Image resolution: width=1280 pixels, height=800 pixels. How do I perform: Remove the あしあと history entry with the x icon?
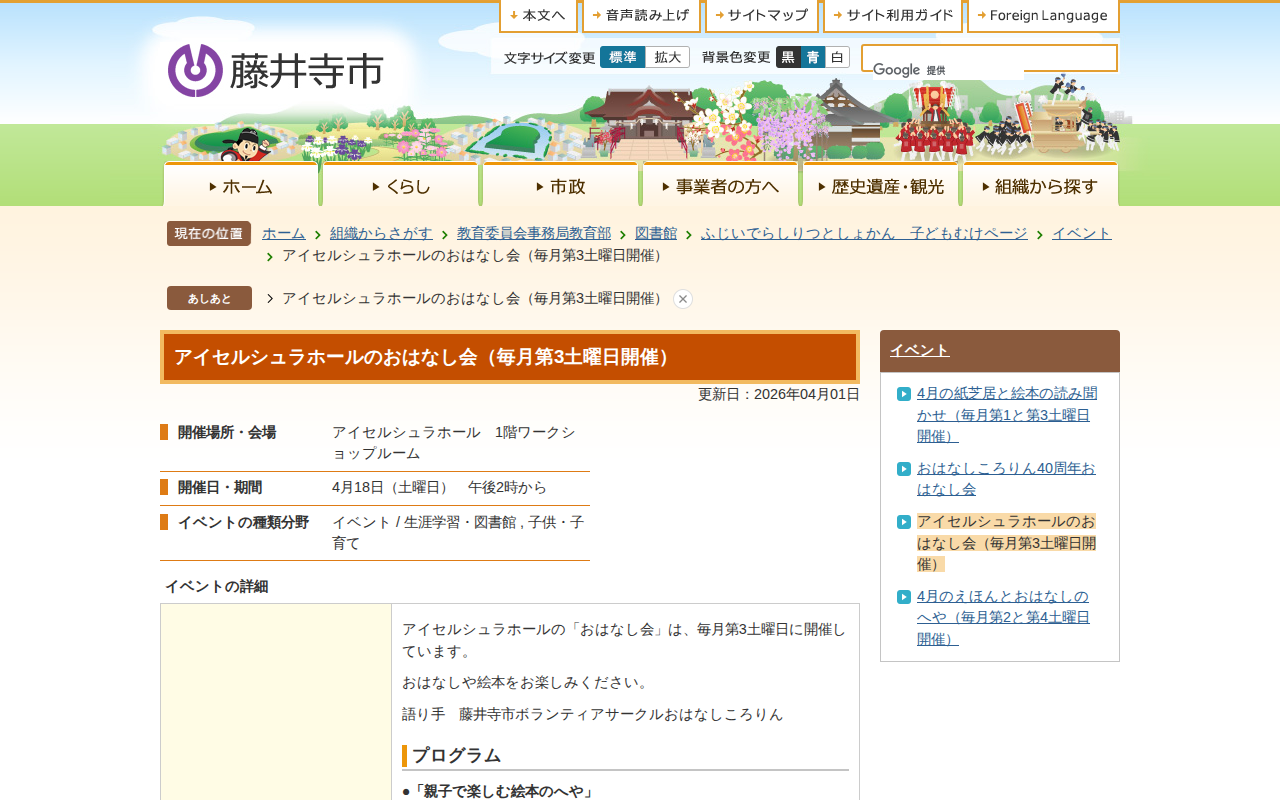(x=683, y=299)
